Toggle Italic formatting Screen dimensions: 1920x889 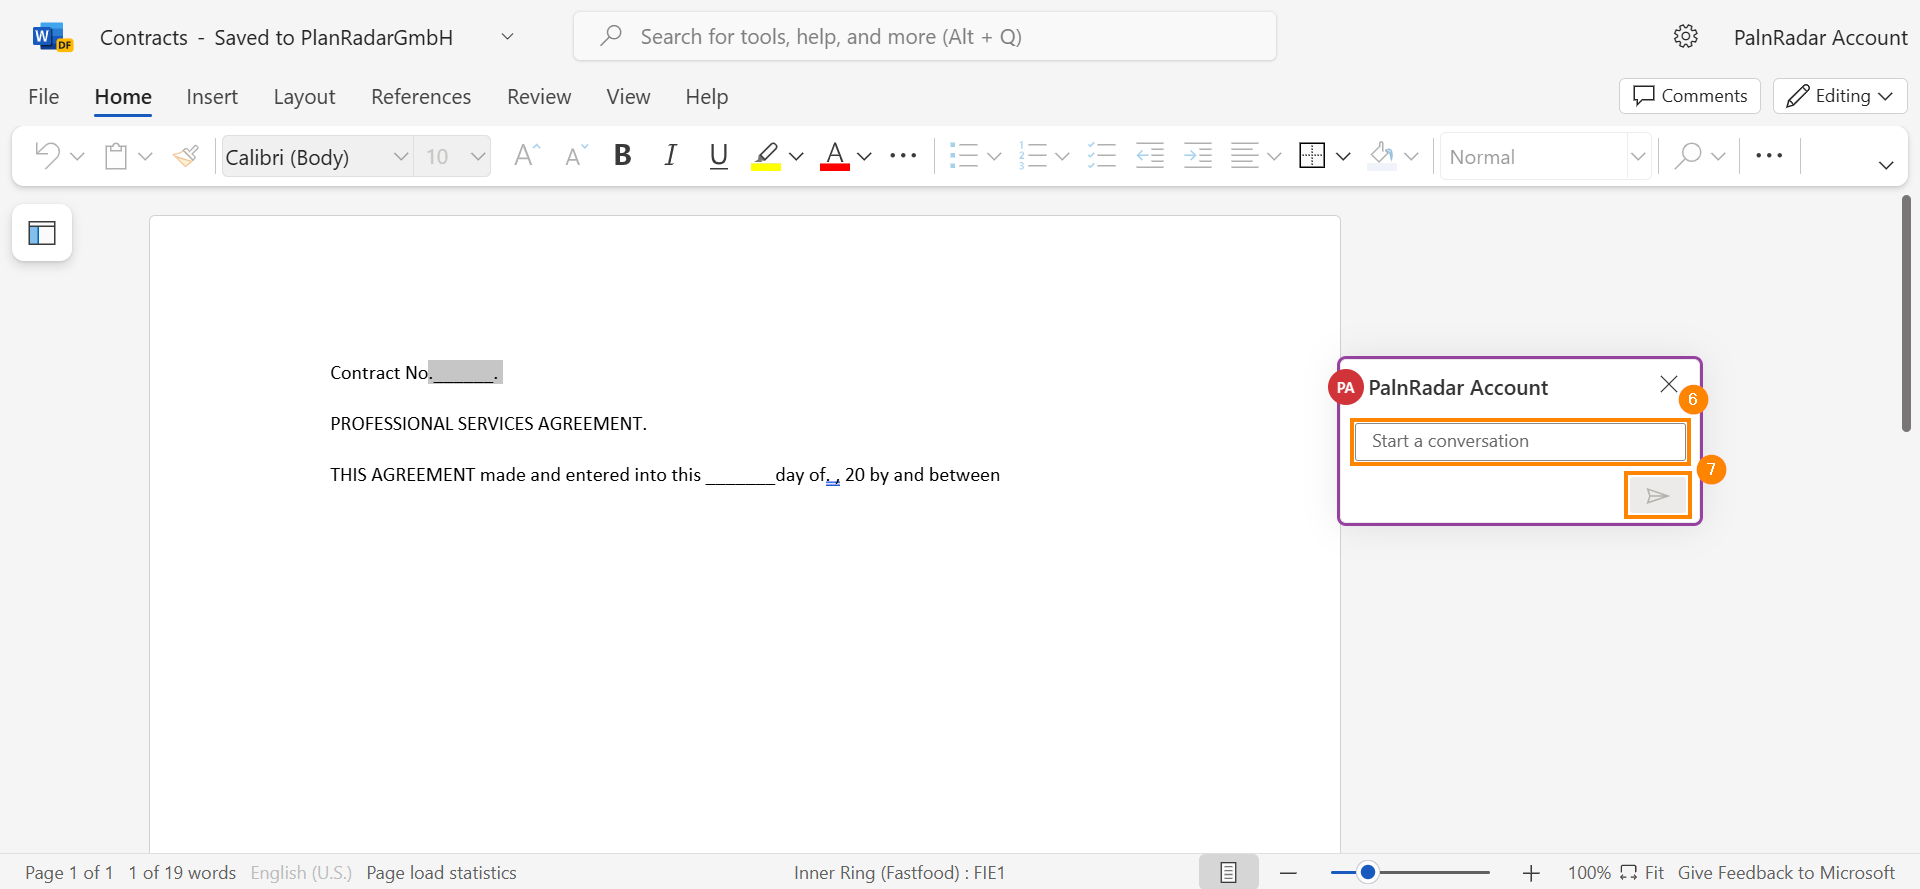pyautogui.click(x=670, y=156)
